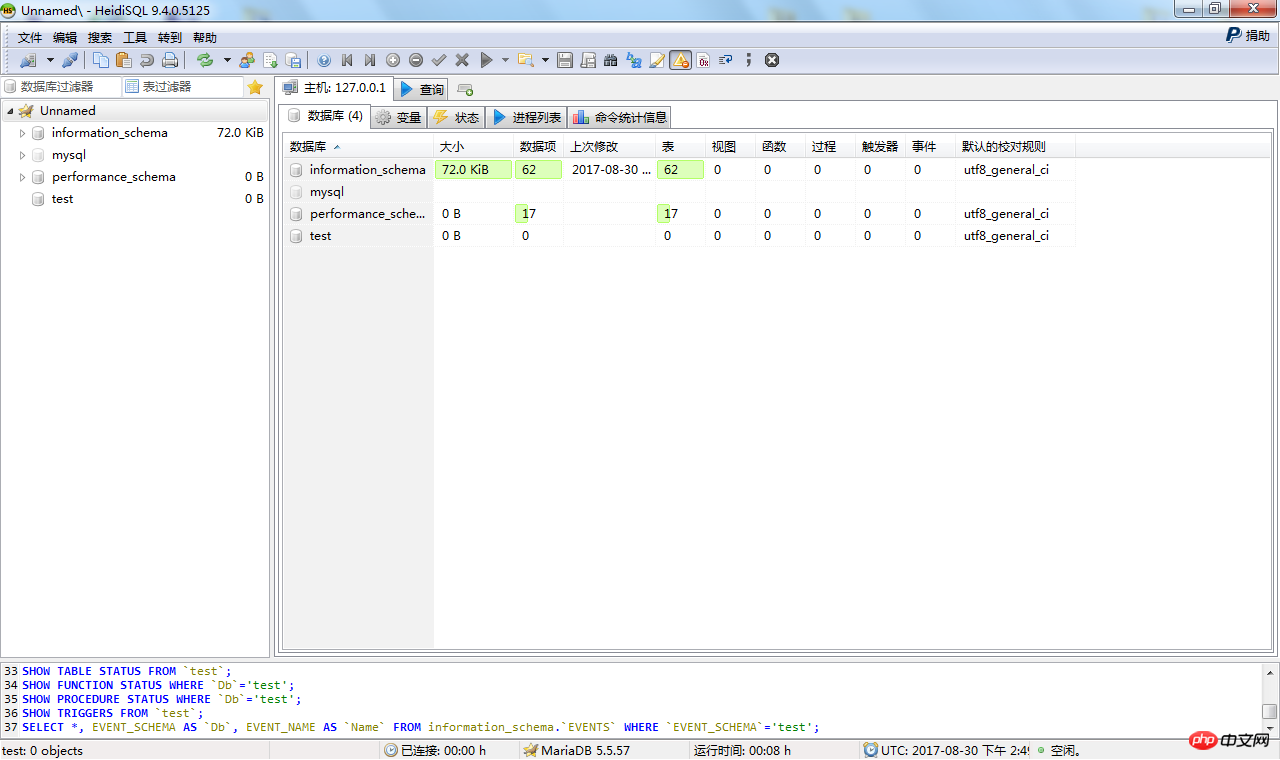Click the Undo arrow icon
This screenshot has height=760, width=1280.
click(x=147, y=60)
